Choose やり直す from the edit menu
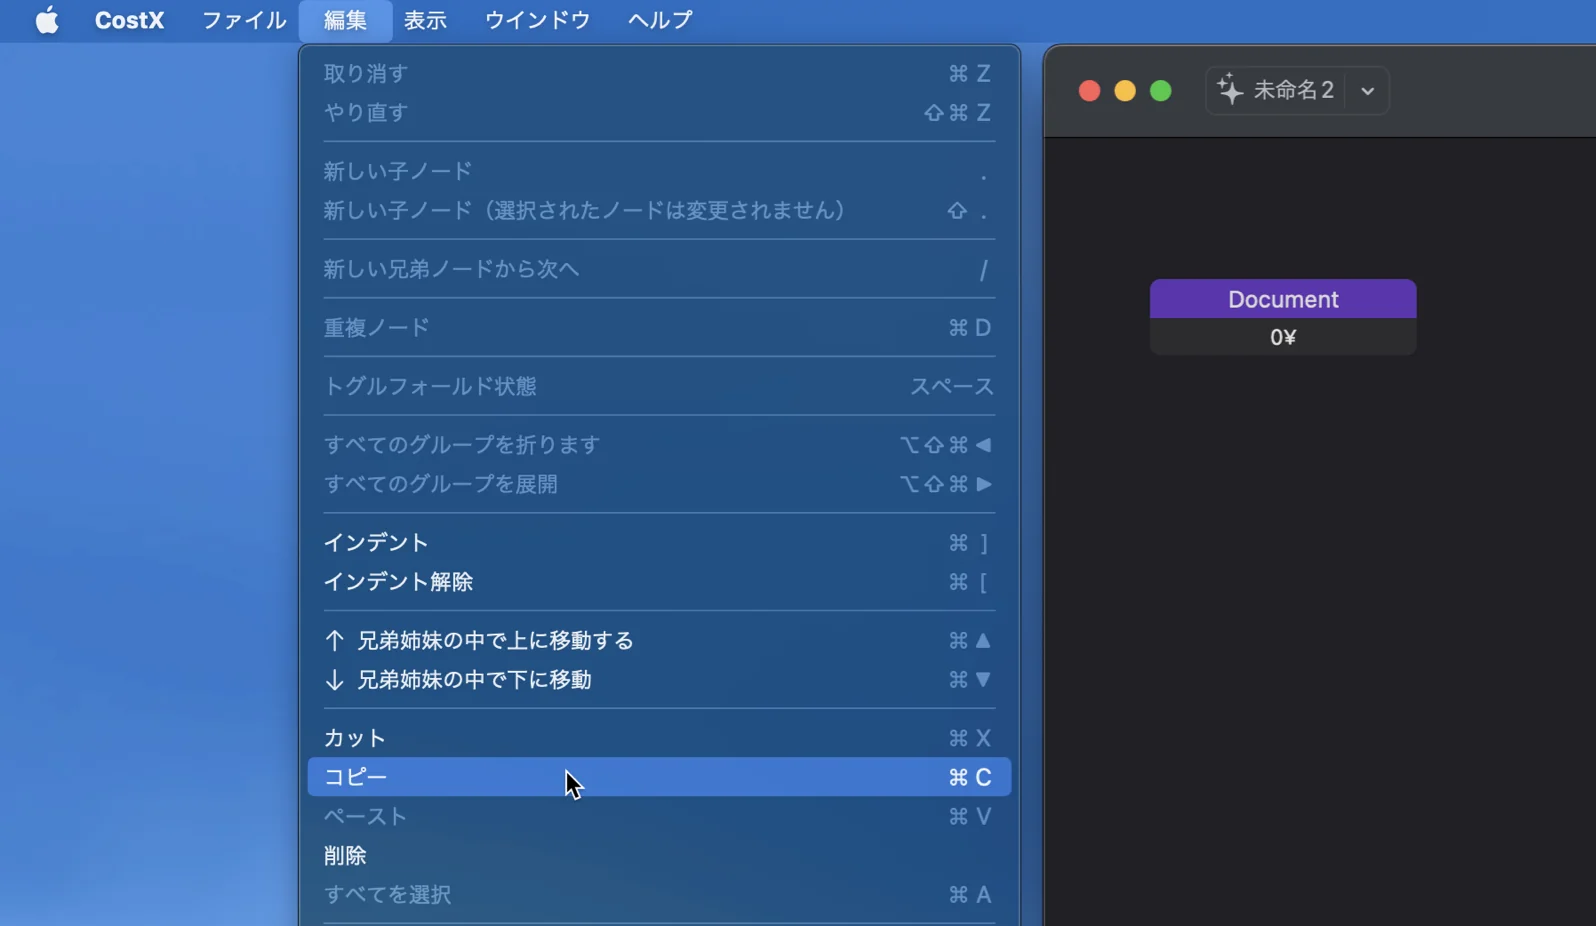The width and height of the screenshot is (1596, 926). (659, 112)
